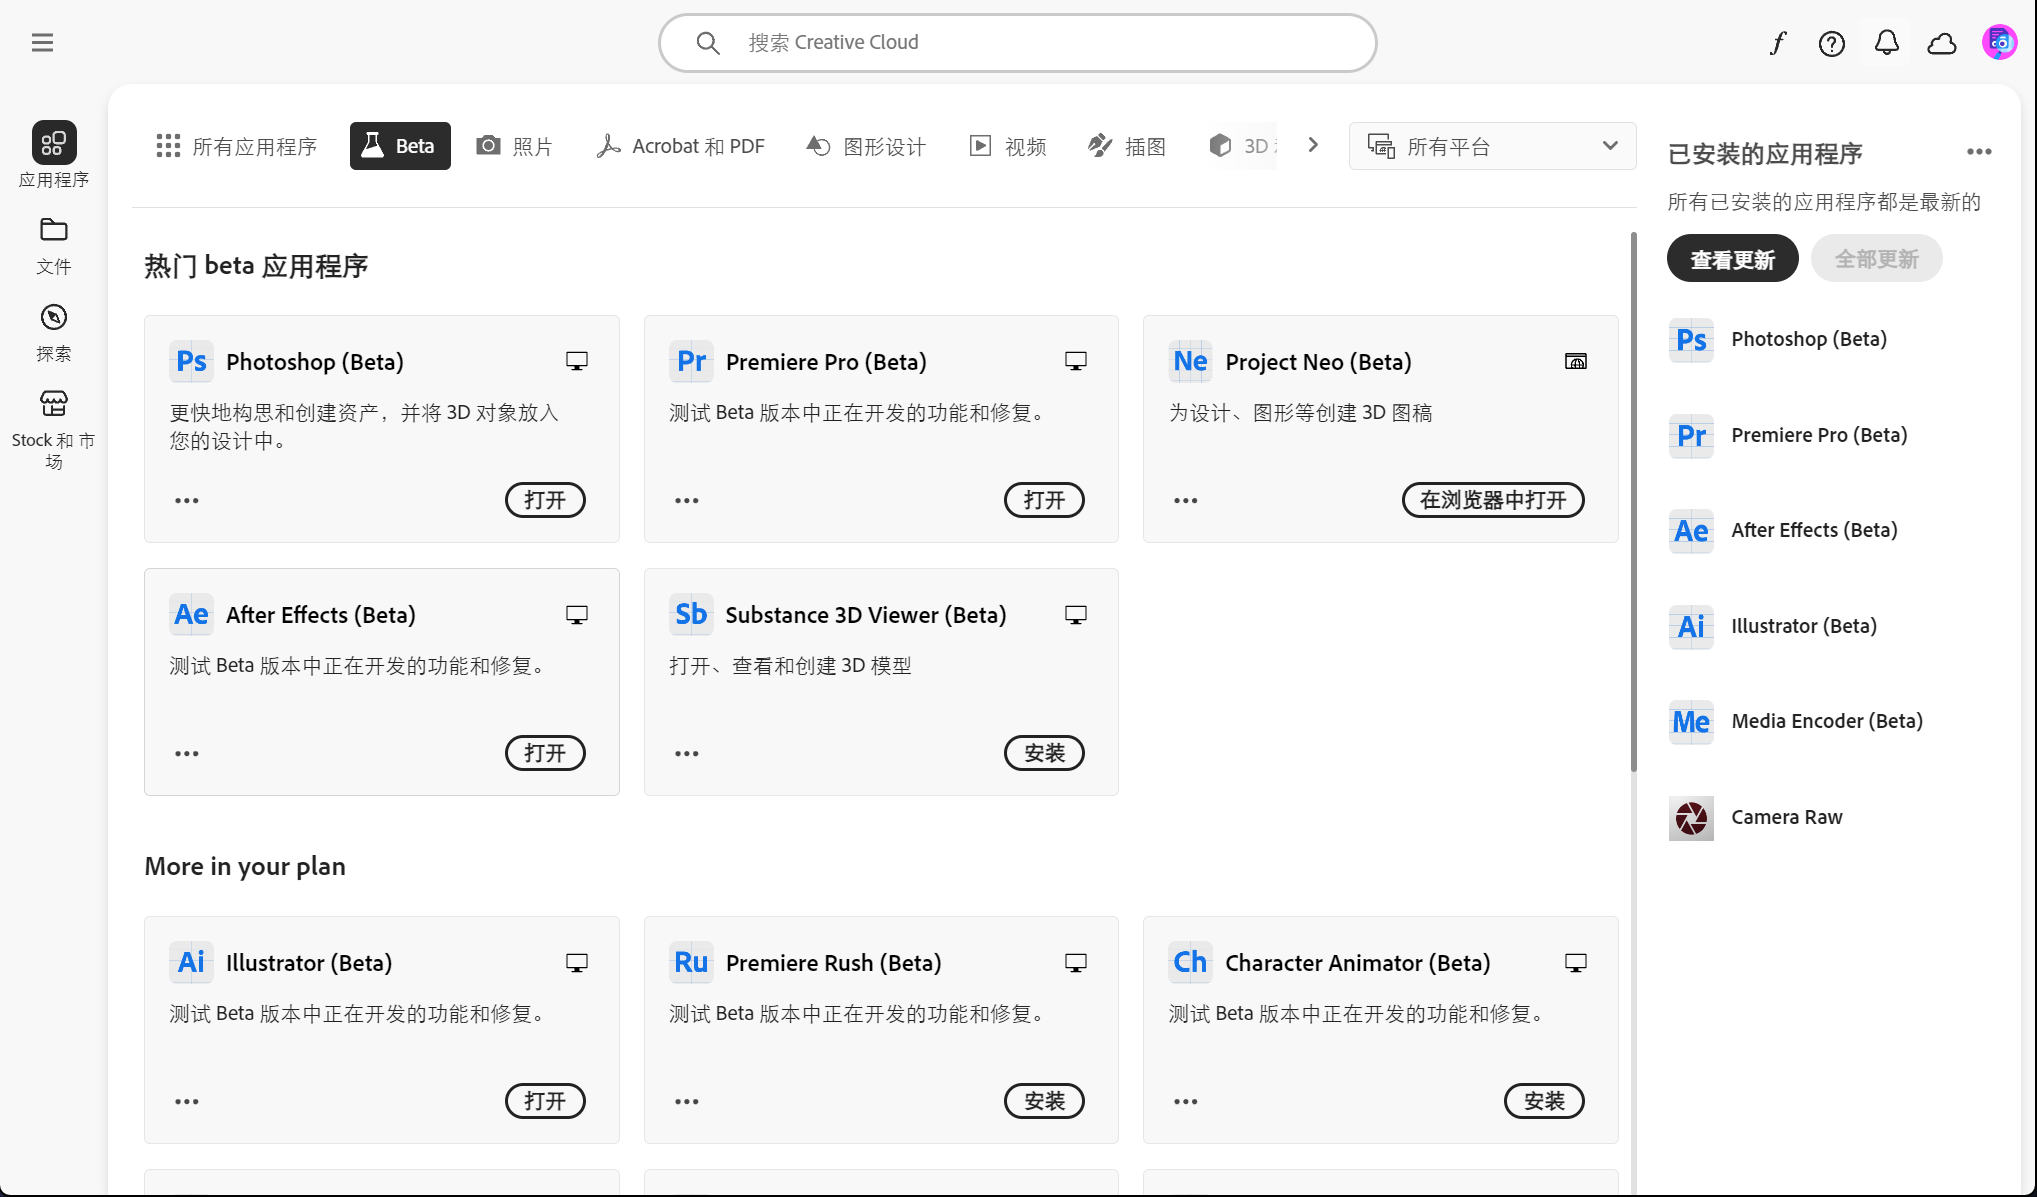This screenshot has height=1197, width=2037.
Task: Go to Files in left sidebar
Action: (x=53, y=244)
